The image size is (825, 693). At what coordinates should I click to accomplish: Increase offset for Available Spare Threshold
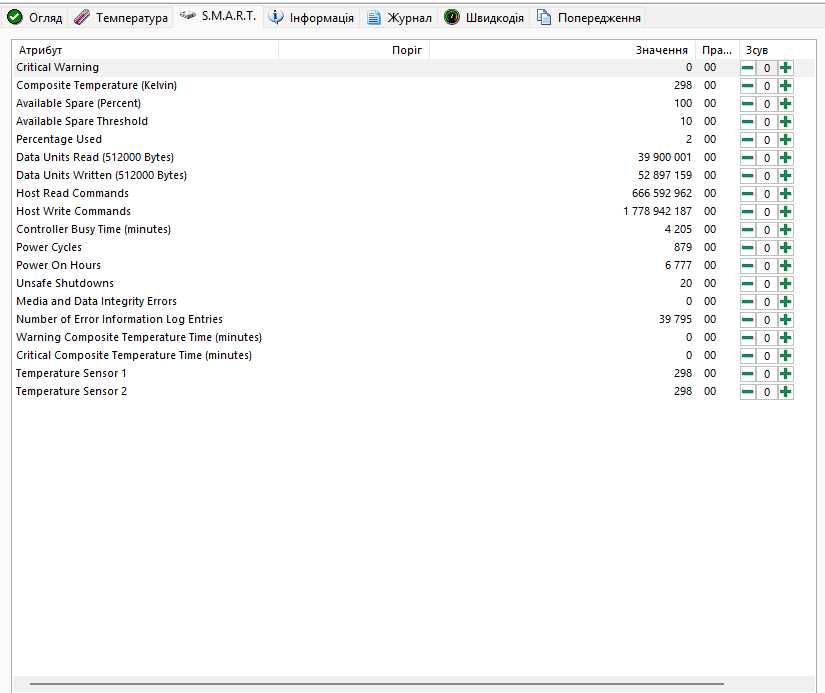(x=786, y=122)
